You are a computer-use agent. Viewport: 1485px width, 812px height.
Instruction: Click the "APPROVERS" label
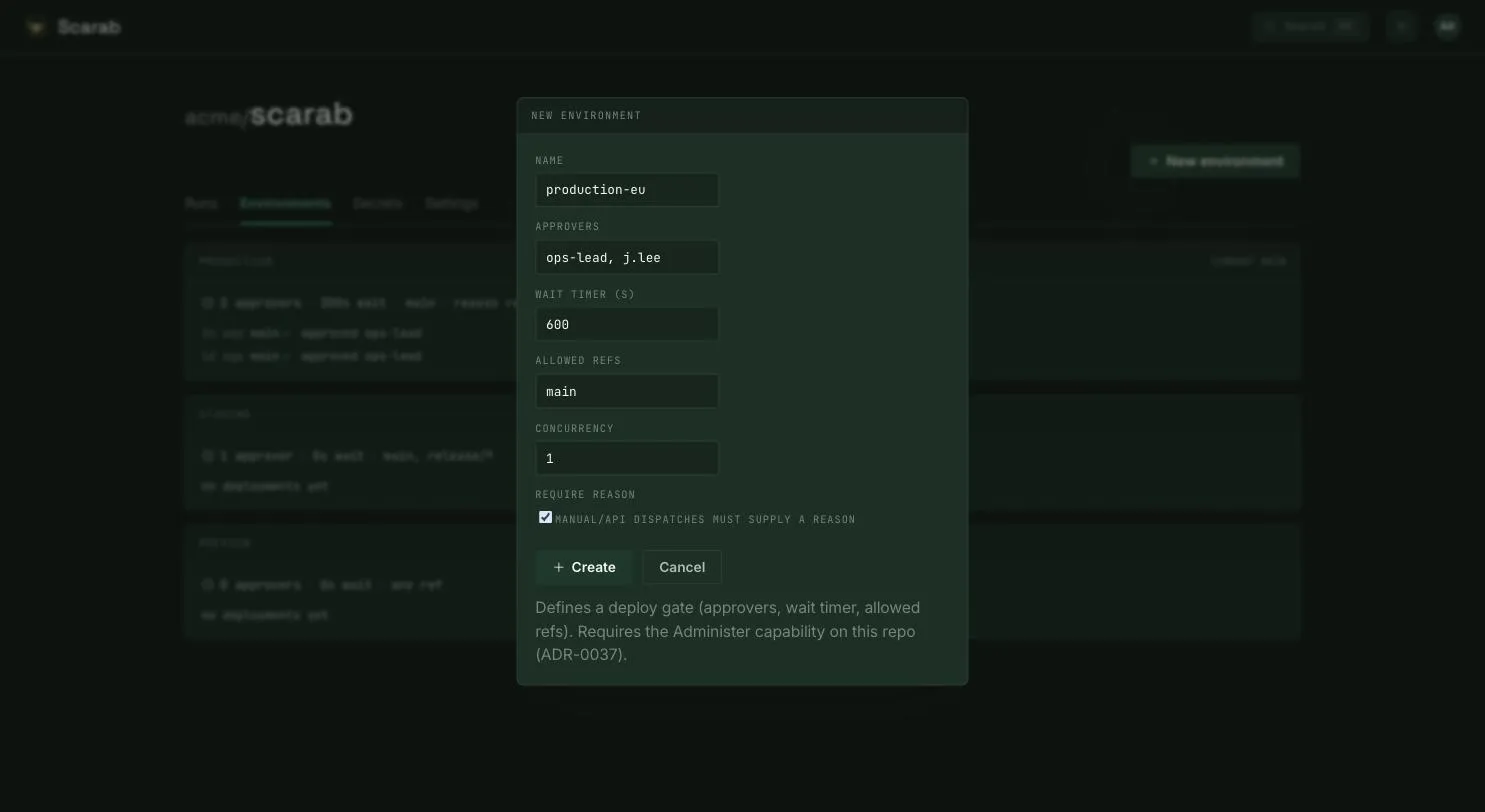point(567,227)
